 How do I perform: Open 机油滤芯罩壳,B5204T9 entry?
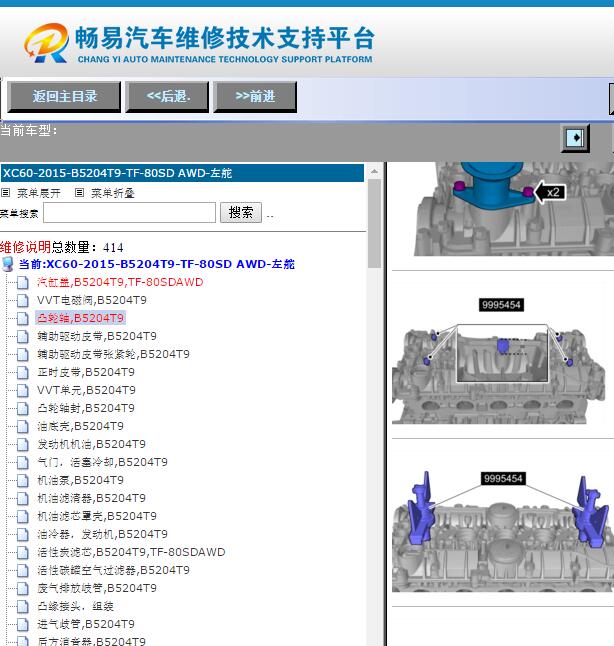coord(97,516)
